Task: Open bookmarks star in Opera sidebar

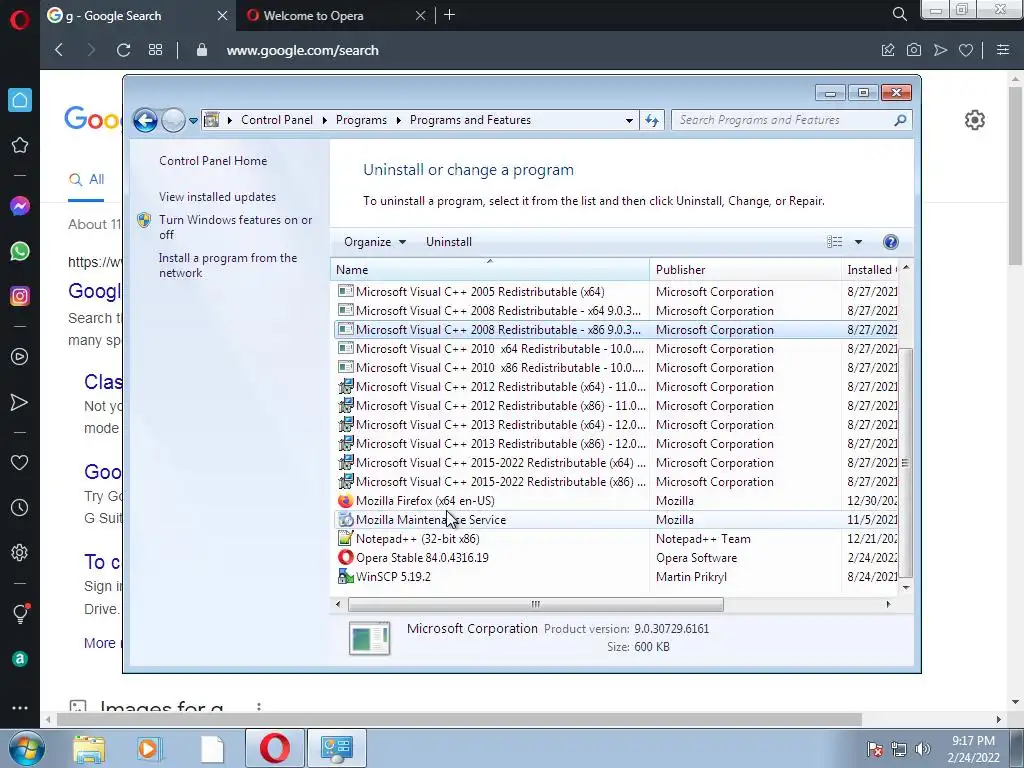Action: [x=20, y=145]
